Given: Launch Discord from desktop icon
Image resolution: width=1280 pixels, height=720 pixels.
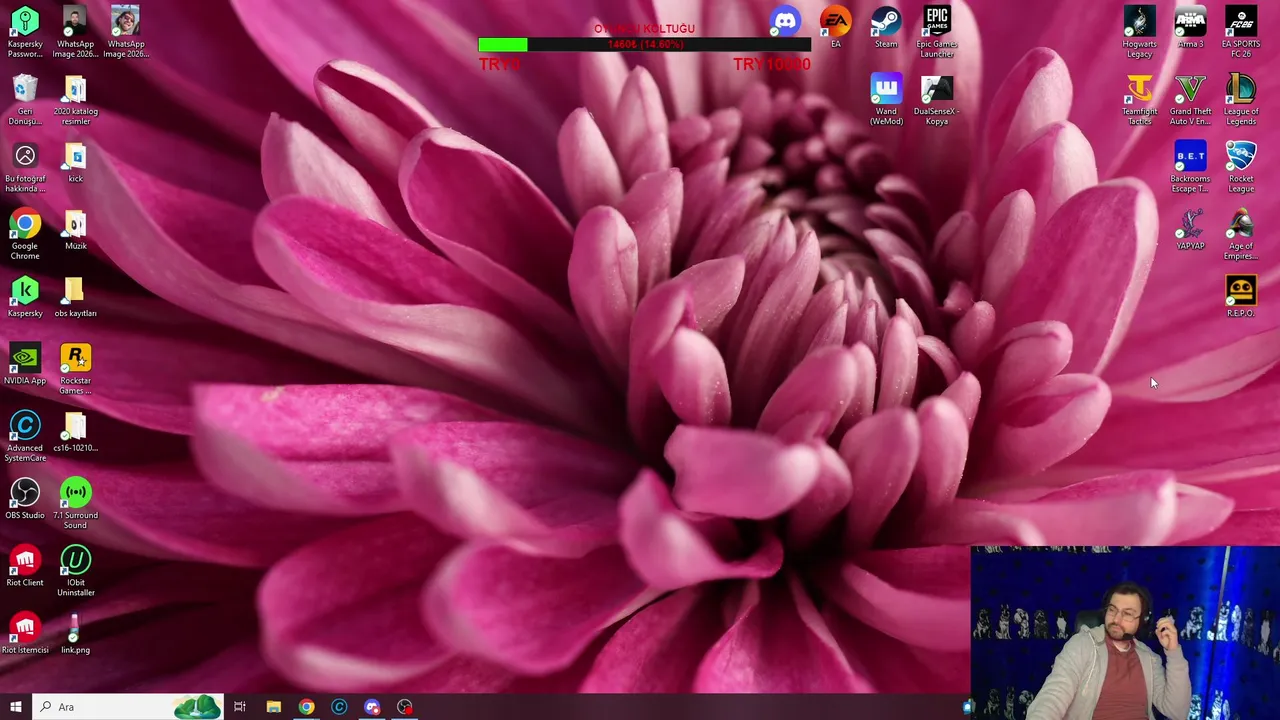Looking at the screenshot, I should (785, 22).
